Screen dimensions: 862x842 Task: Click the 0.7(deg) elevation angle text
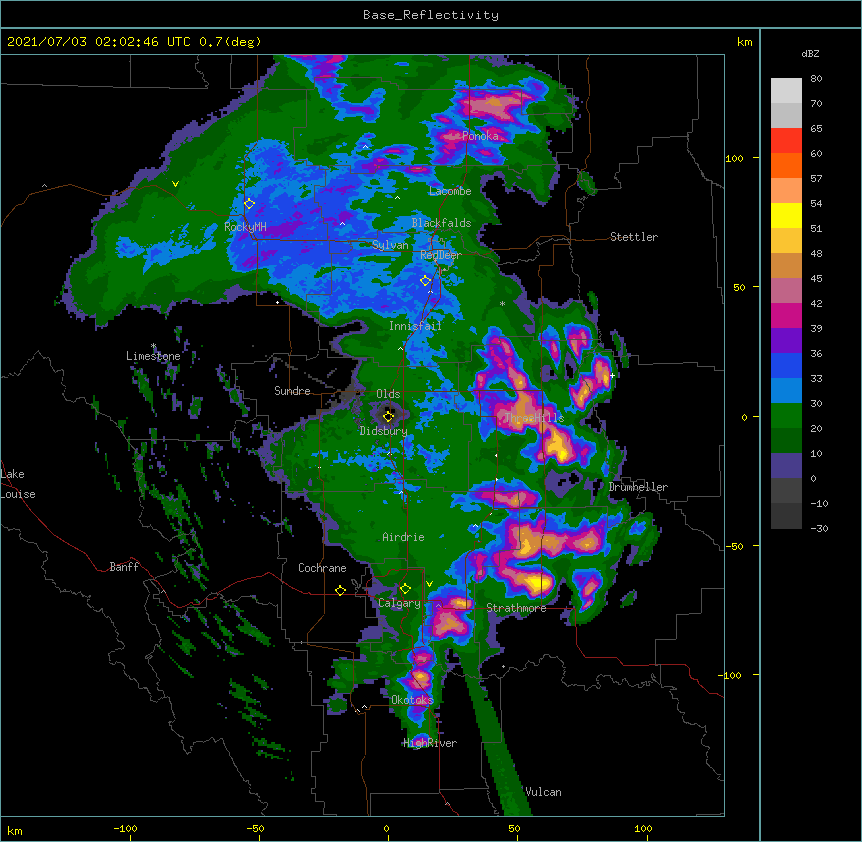(x=230, y=42)
